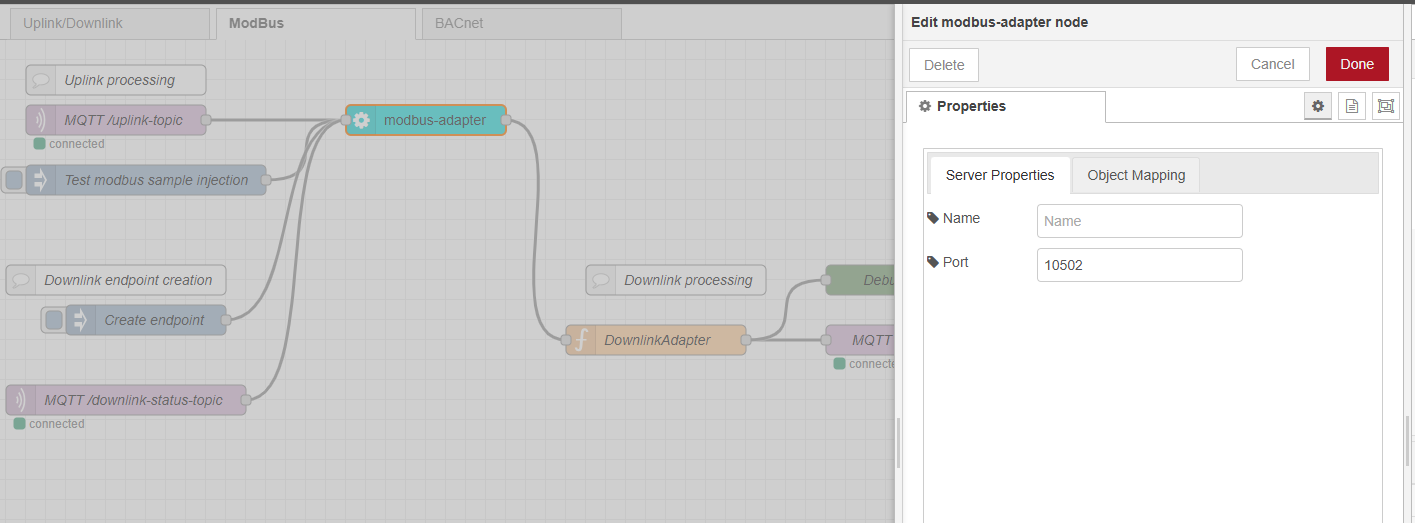Open the Object Mapping tab
The image size is (1415, 523).
click(1136, 175)
